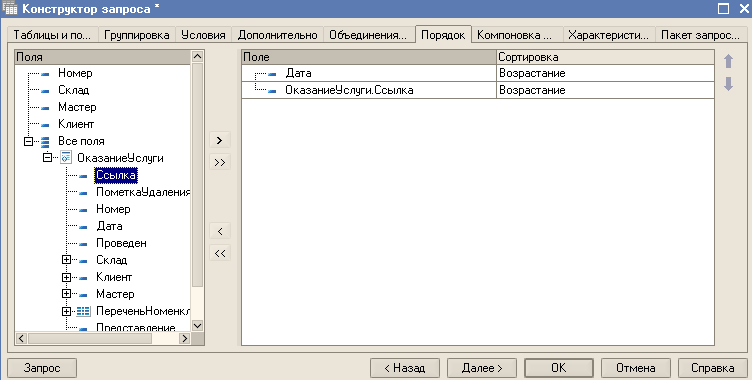Change sorting for ОказаниеУслуги.Ссылка row
Screen dimensions: 752x380
tap(605, 90)
